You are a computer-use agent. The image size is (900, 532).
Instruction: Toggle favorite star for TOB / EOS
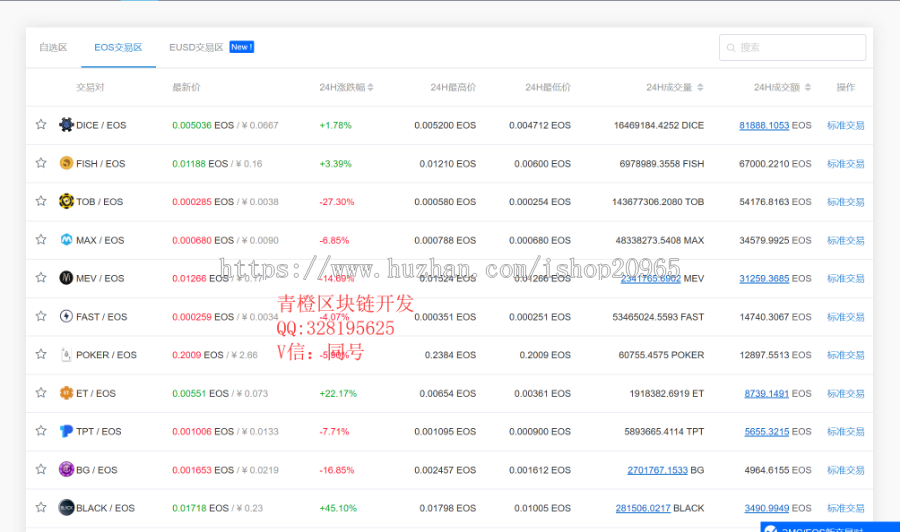point(41,201)
